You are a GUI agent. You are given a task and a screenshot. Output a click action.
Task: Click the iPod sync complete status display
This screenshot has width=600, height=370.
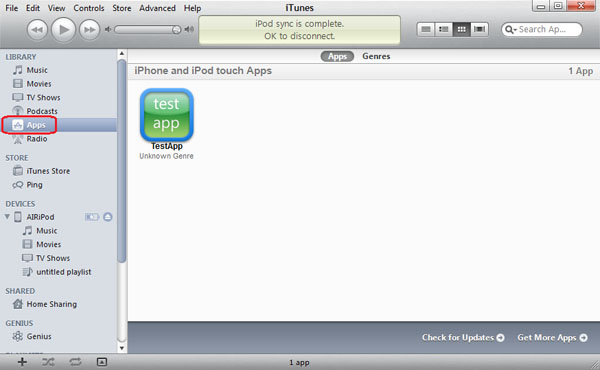click(300, 30)
